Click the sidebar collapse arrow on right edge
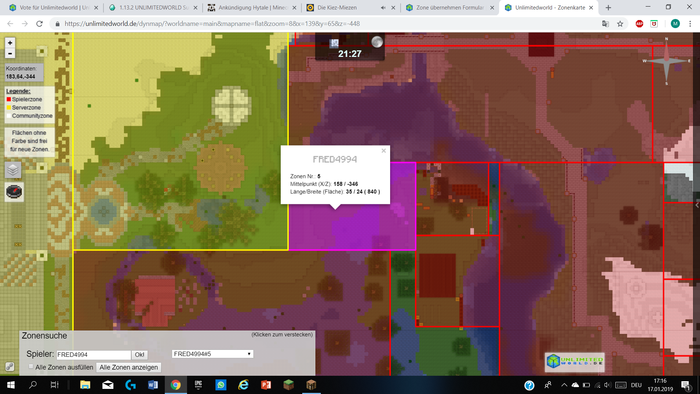Screen dimensions: 700x394 pos(697,205)
